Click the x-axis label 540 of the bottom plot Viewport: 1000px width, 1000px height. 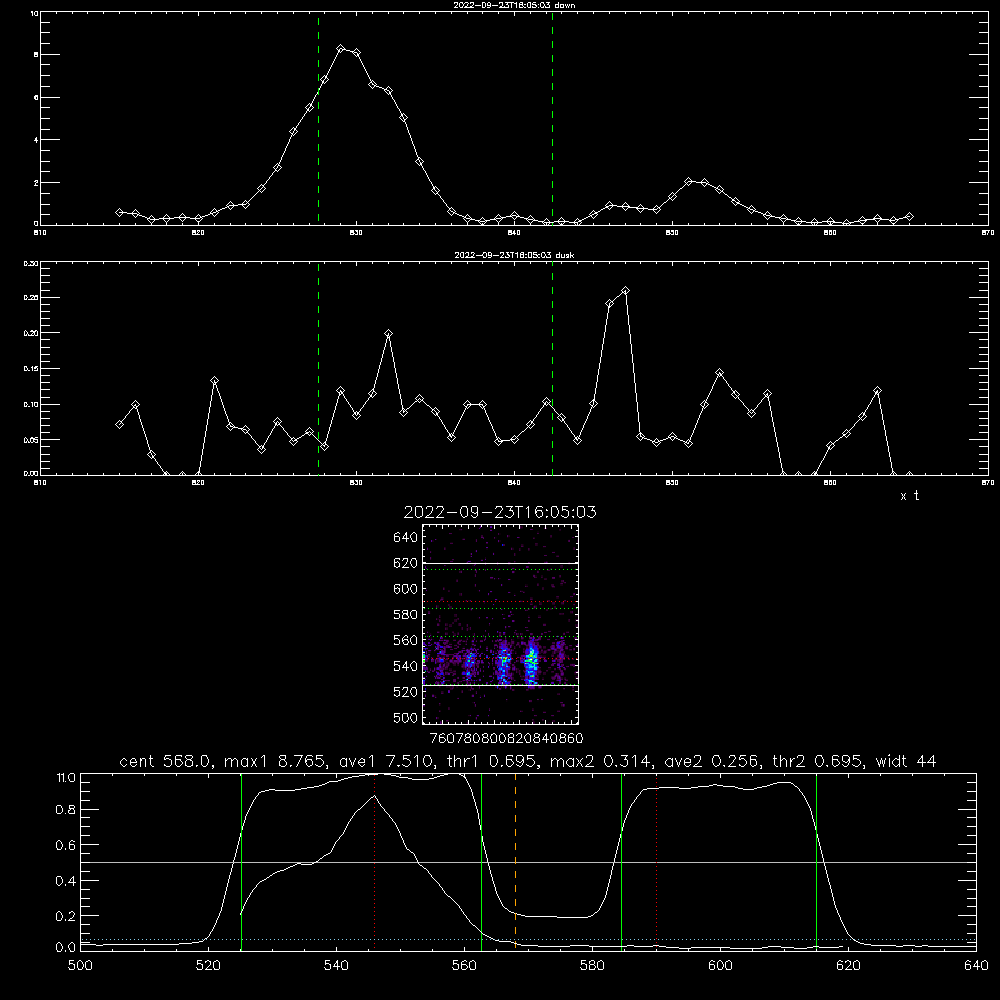click(x=336, y=966)
